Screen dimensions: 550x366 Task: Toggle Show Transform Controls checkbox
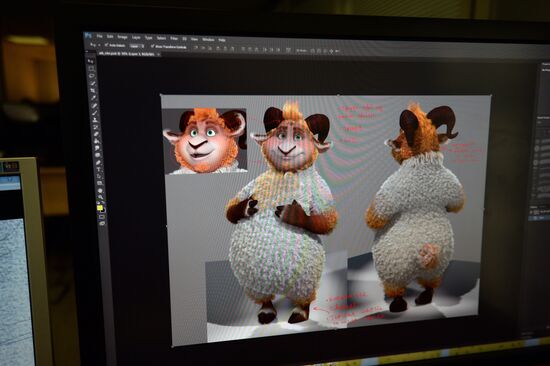pyautogui.click(x=152, y=46)
